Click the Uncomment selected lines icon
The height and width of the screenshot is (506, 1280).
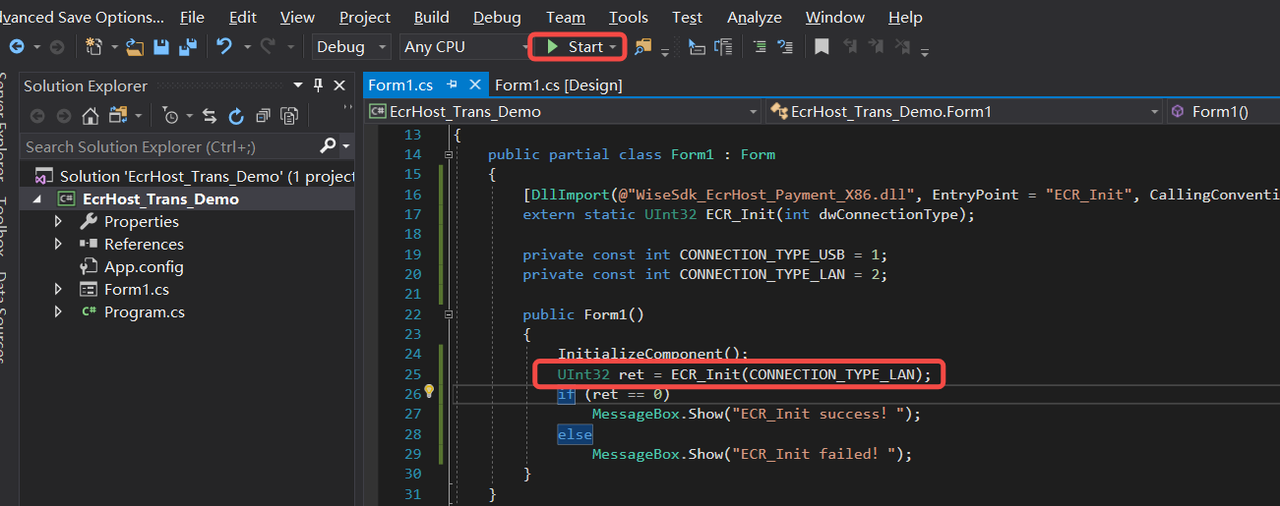pos(785,47)
